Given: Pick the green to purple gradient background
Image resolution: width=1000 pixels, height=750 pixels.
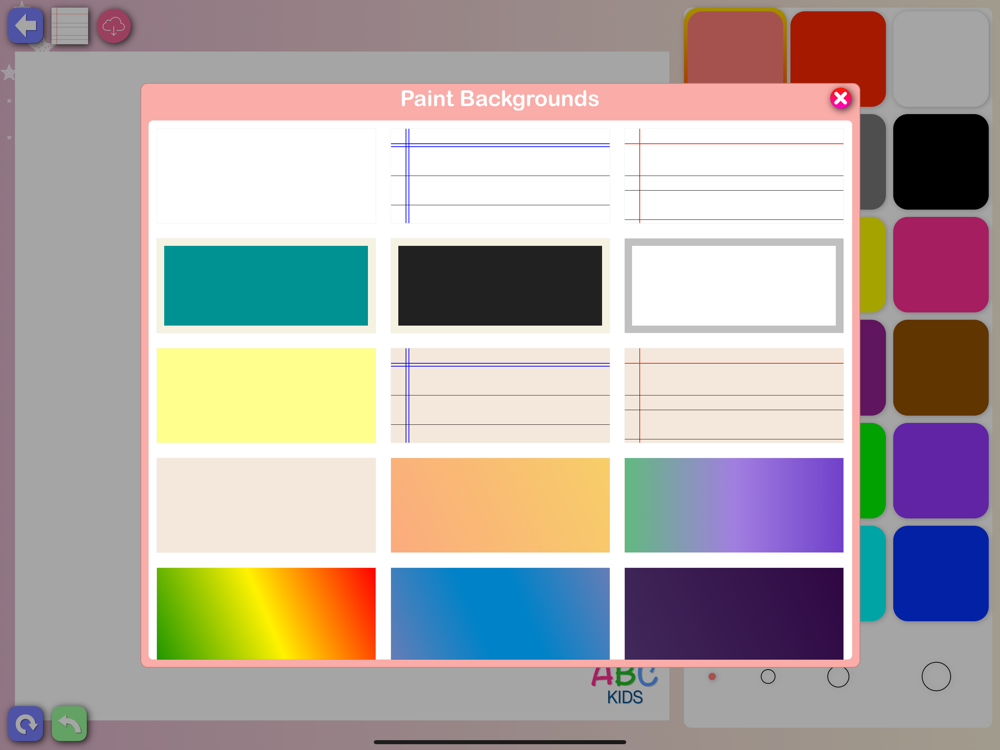Looking at the screenshot, I should pyautogui.click(x=733, y=504).
